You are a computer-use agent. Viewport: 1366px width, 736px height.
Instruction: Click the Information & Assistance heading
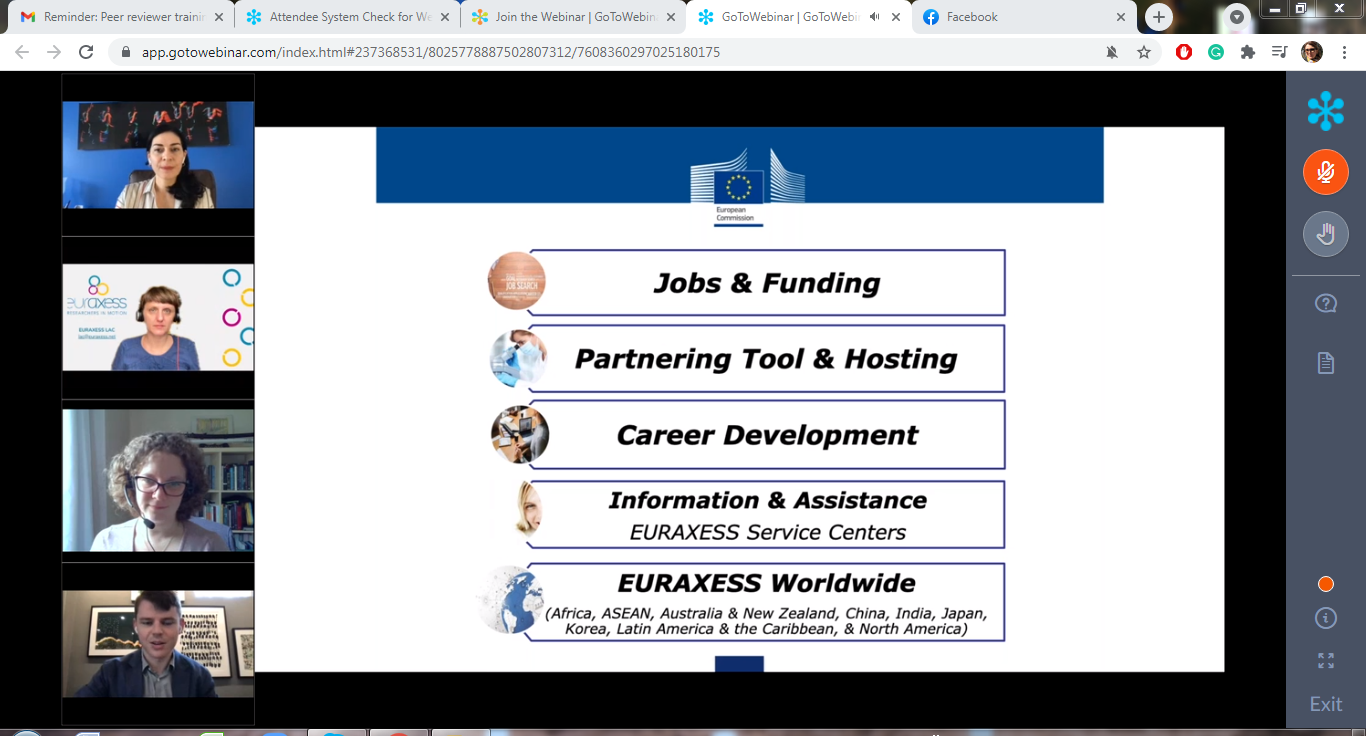coord(767,500)
